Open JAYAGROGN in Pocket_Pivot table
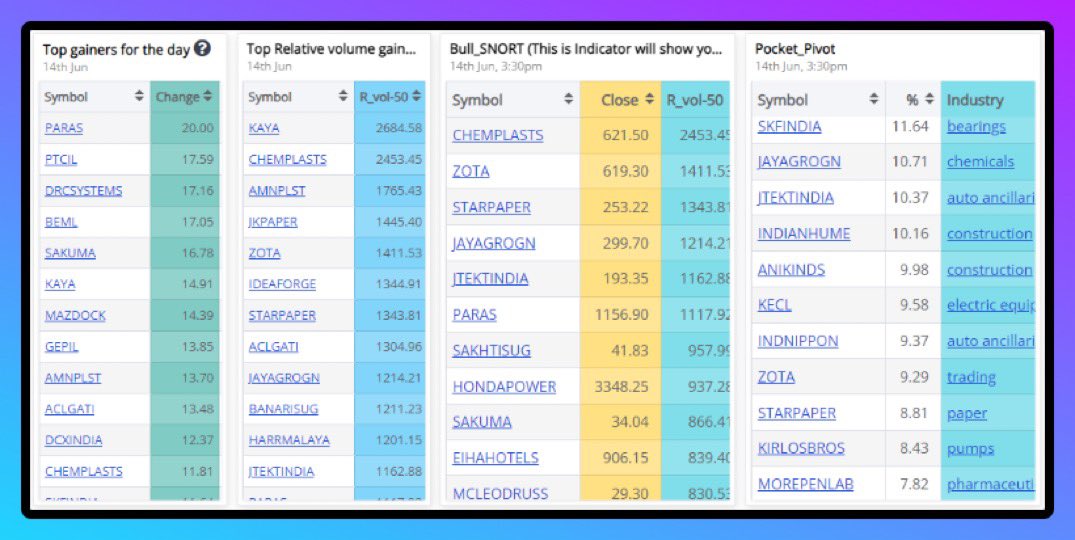This screenshot has width=1075, height=540. pyautogui.click(x=799, y=162)
